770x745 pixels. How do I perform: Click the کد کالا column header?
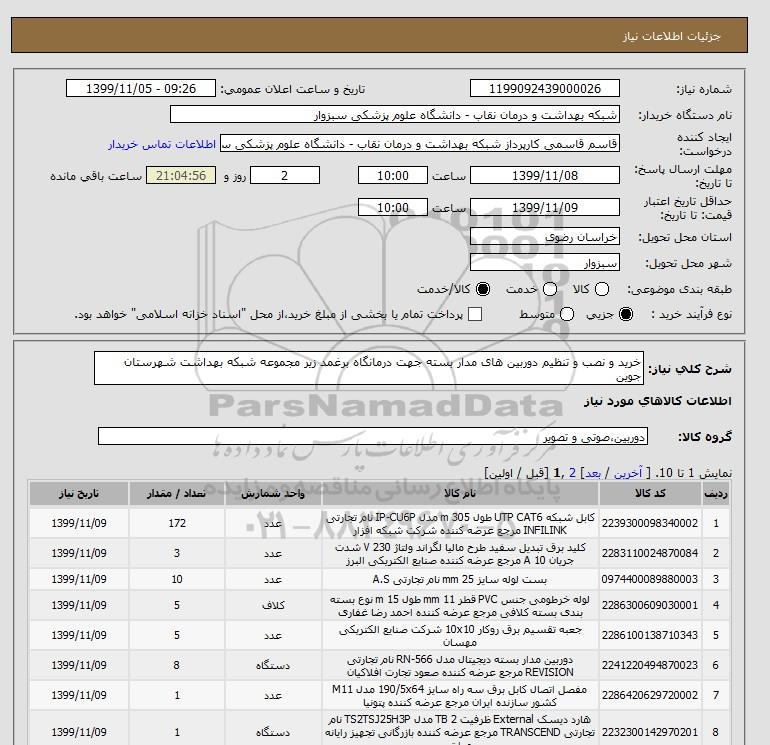(650, 494)
